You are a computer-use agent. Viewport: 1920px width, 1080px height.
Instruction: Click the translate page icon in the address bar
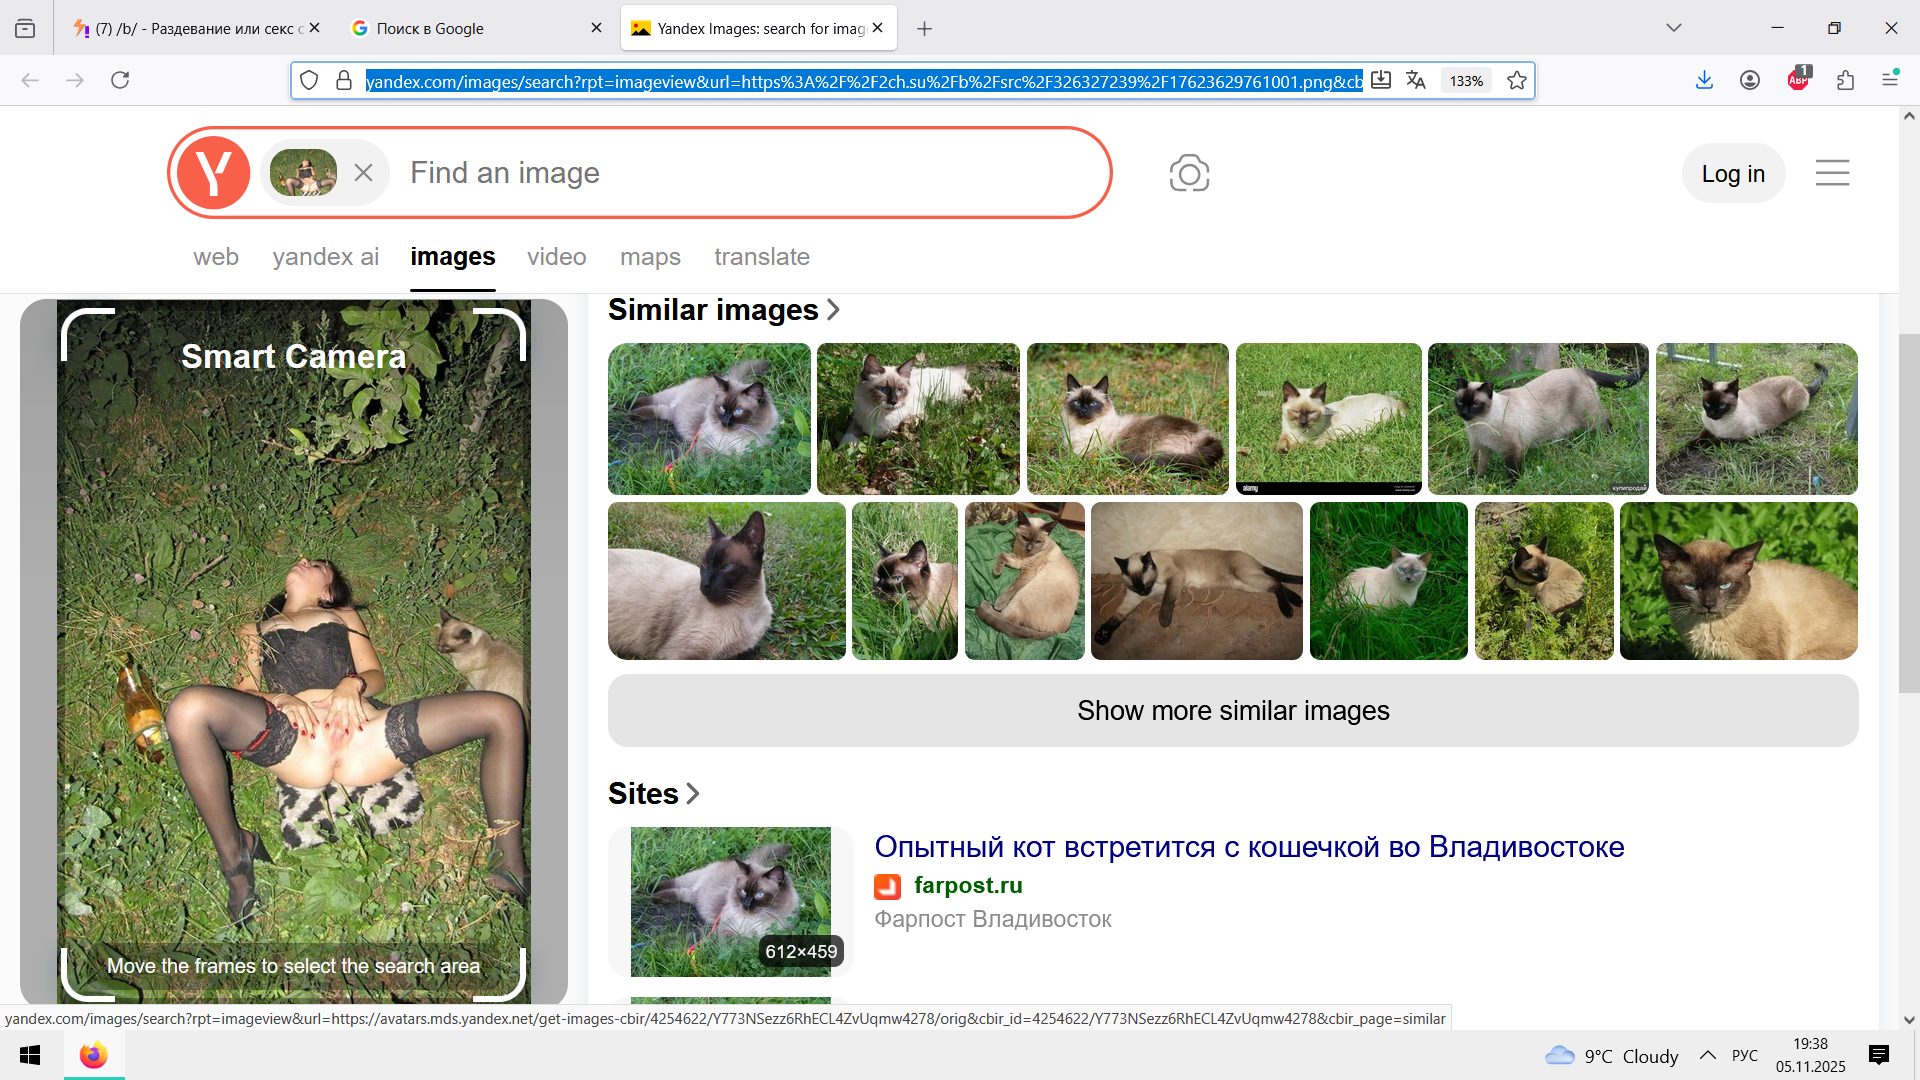coord(1416,81)
